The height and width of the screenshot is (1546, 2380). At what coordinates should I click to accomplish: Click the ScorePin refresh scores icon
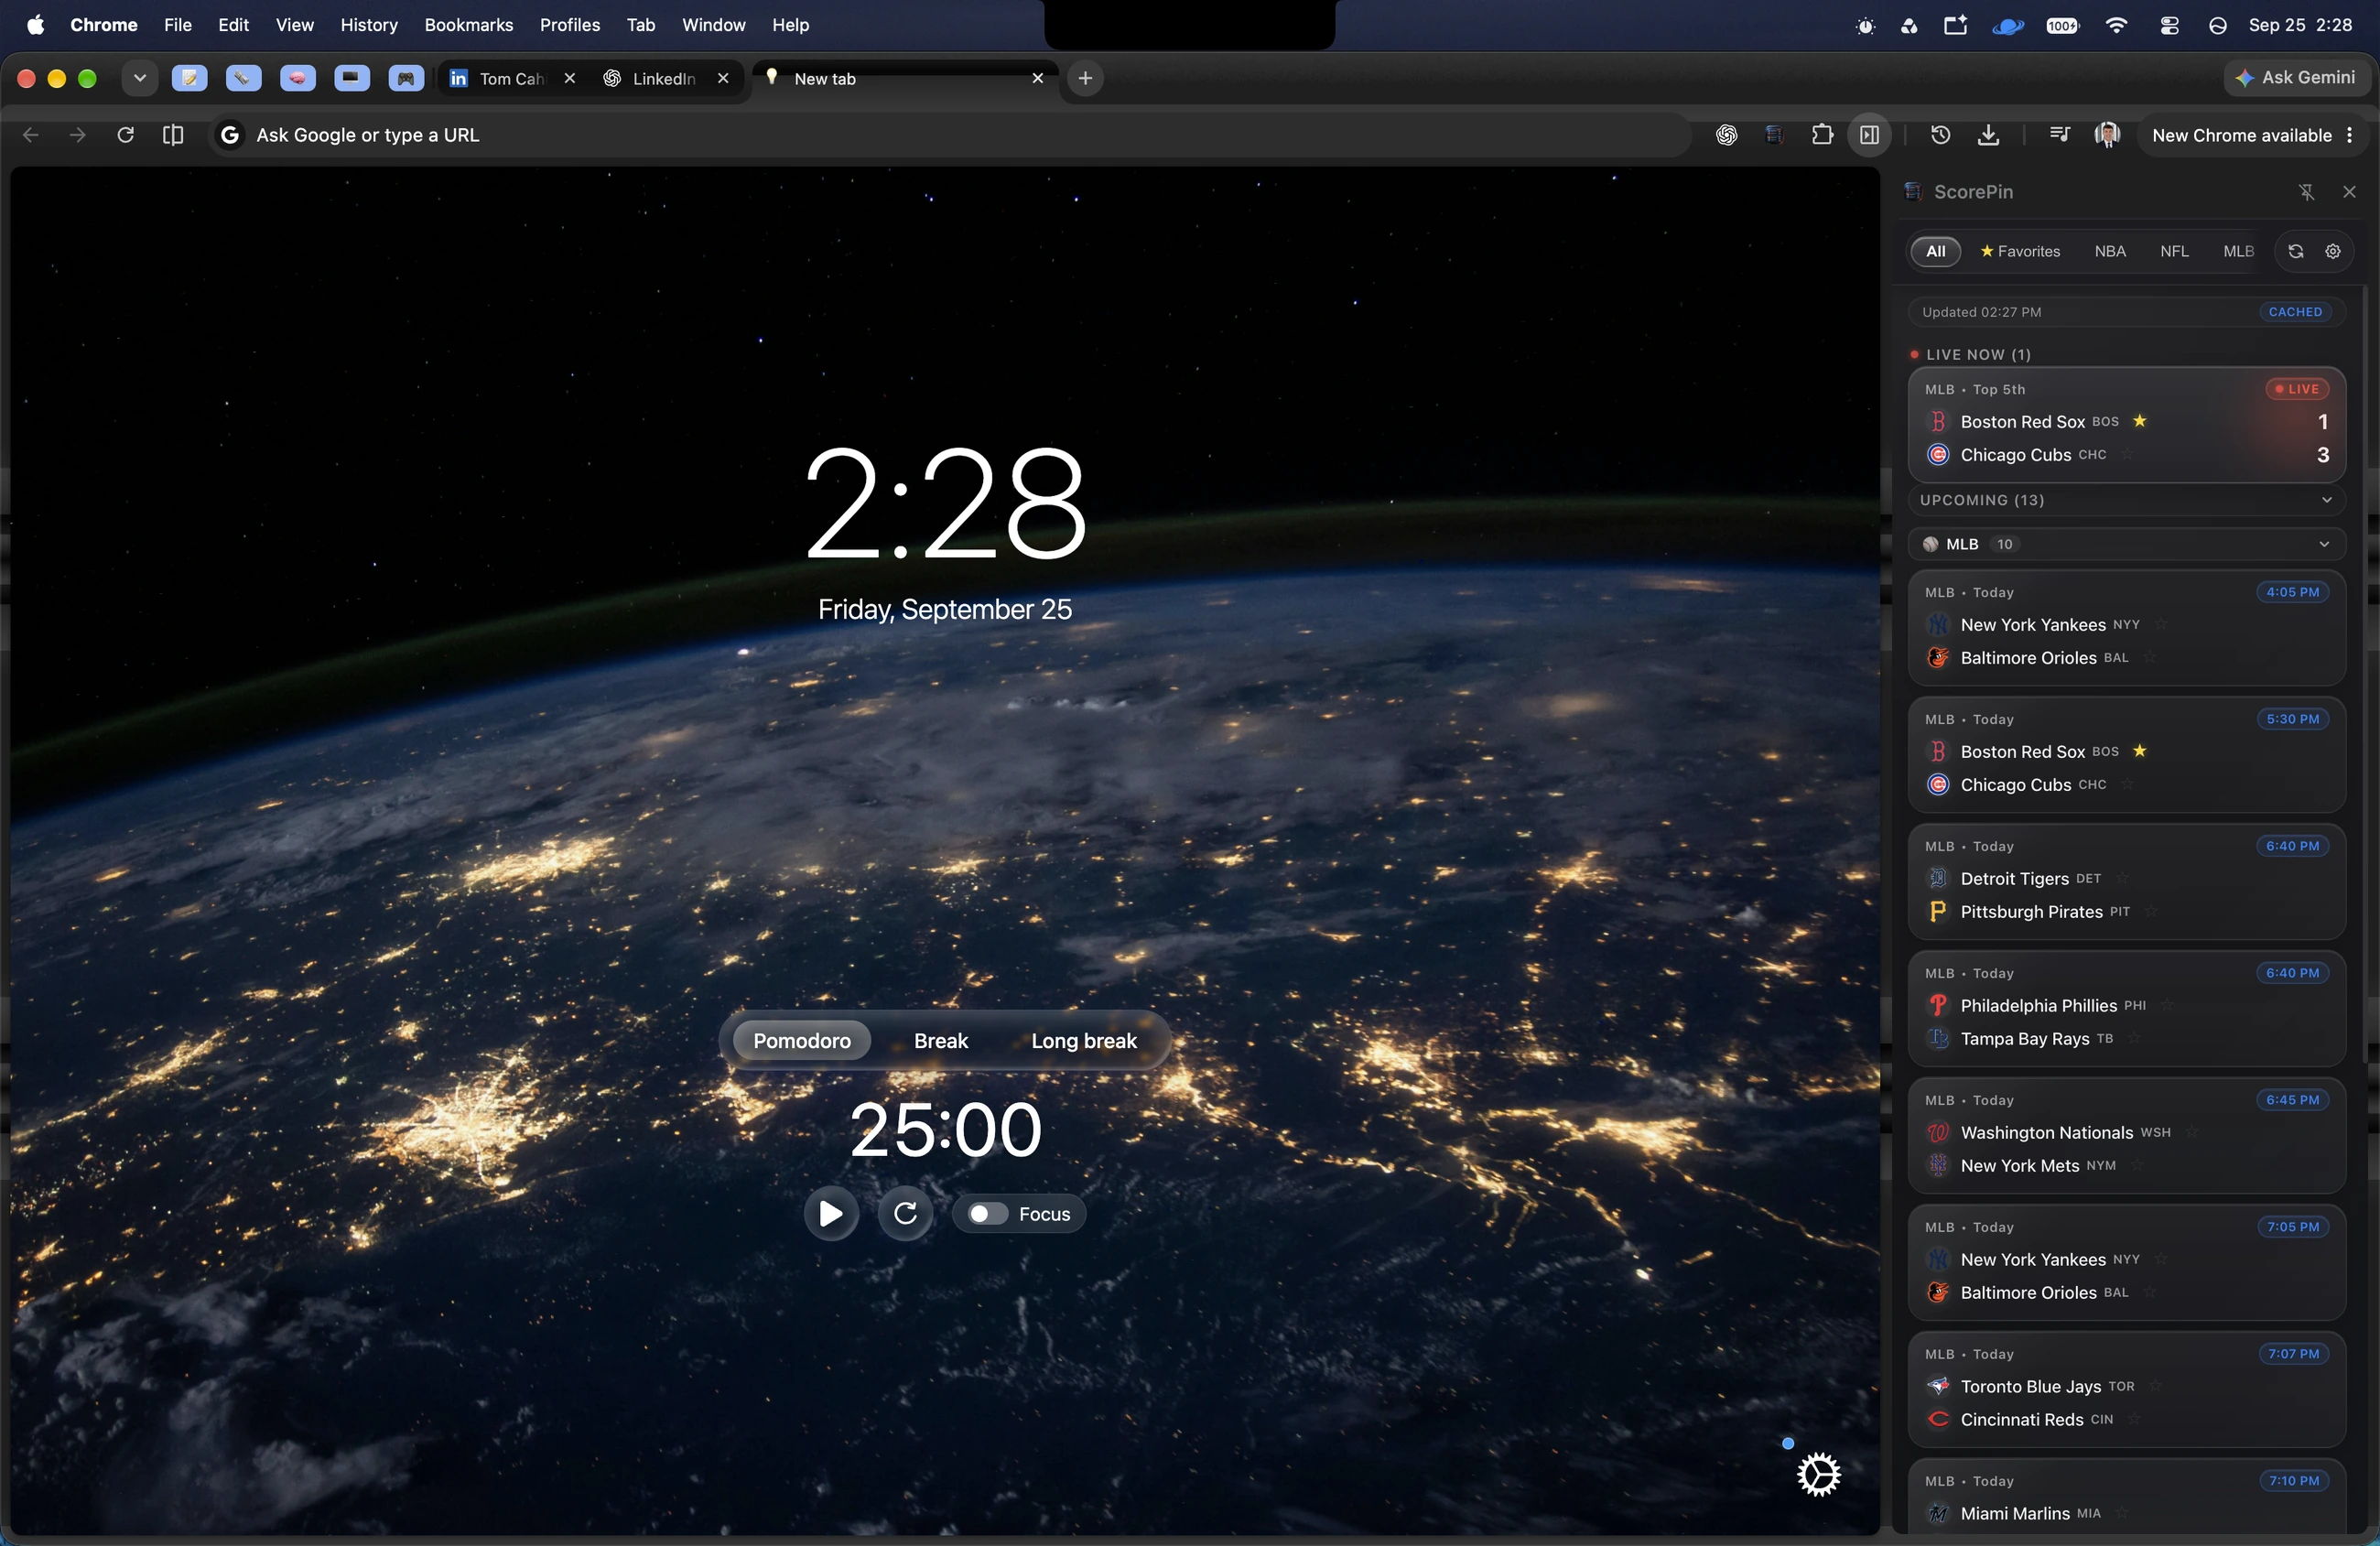click(x=2296, y=251)
